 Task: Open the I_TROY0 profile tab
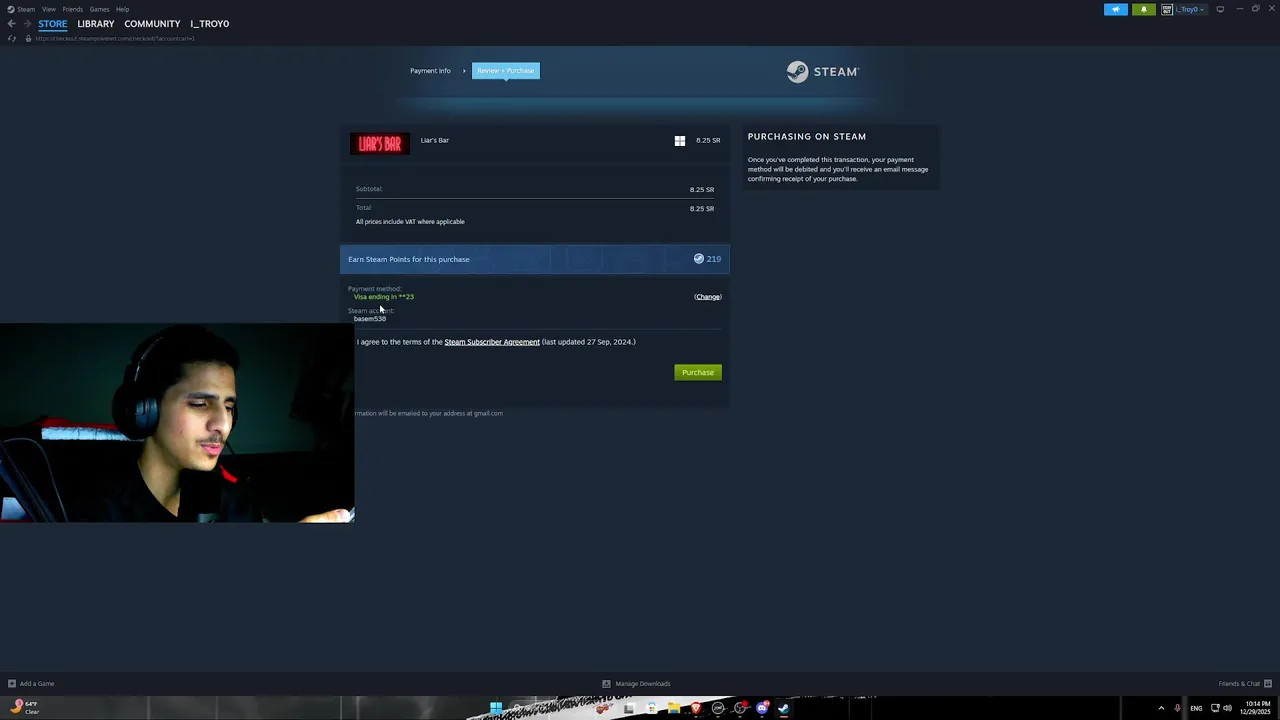click(210, 24)
